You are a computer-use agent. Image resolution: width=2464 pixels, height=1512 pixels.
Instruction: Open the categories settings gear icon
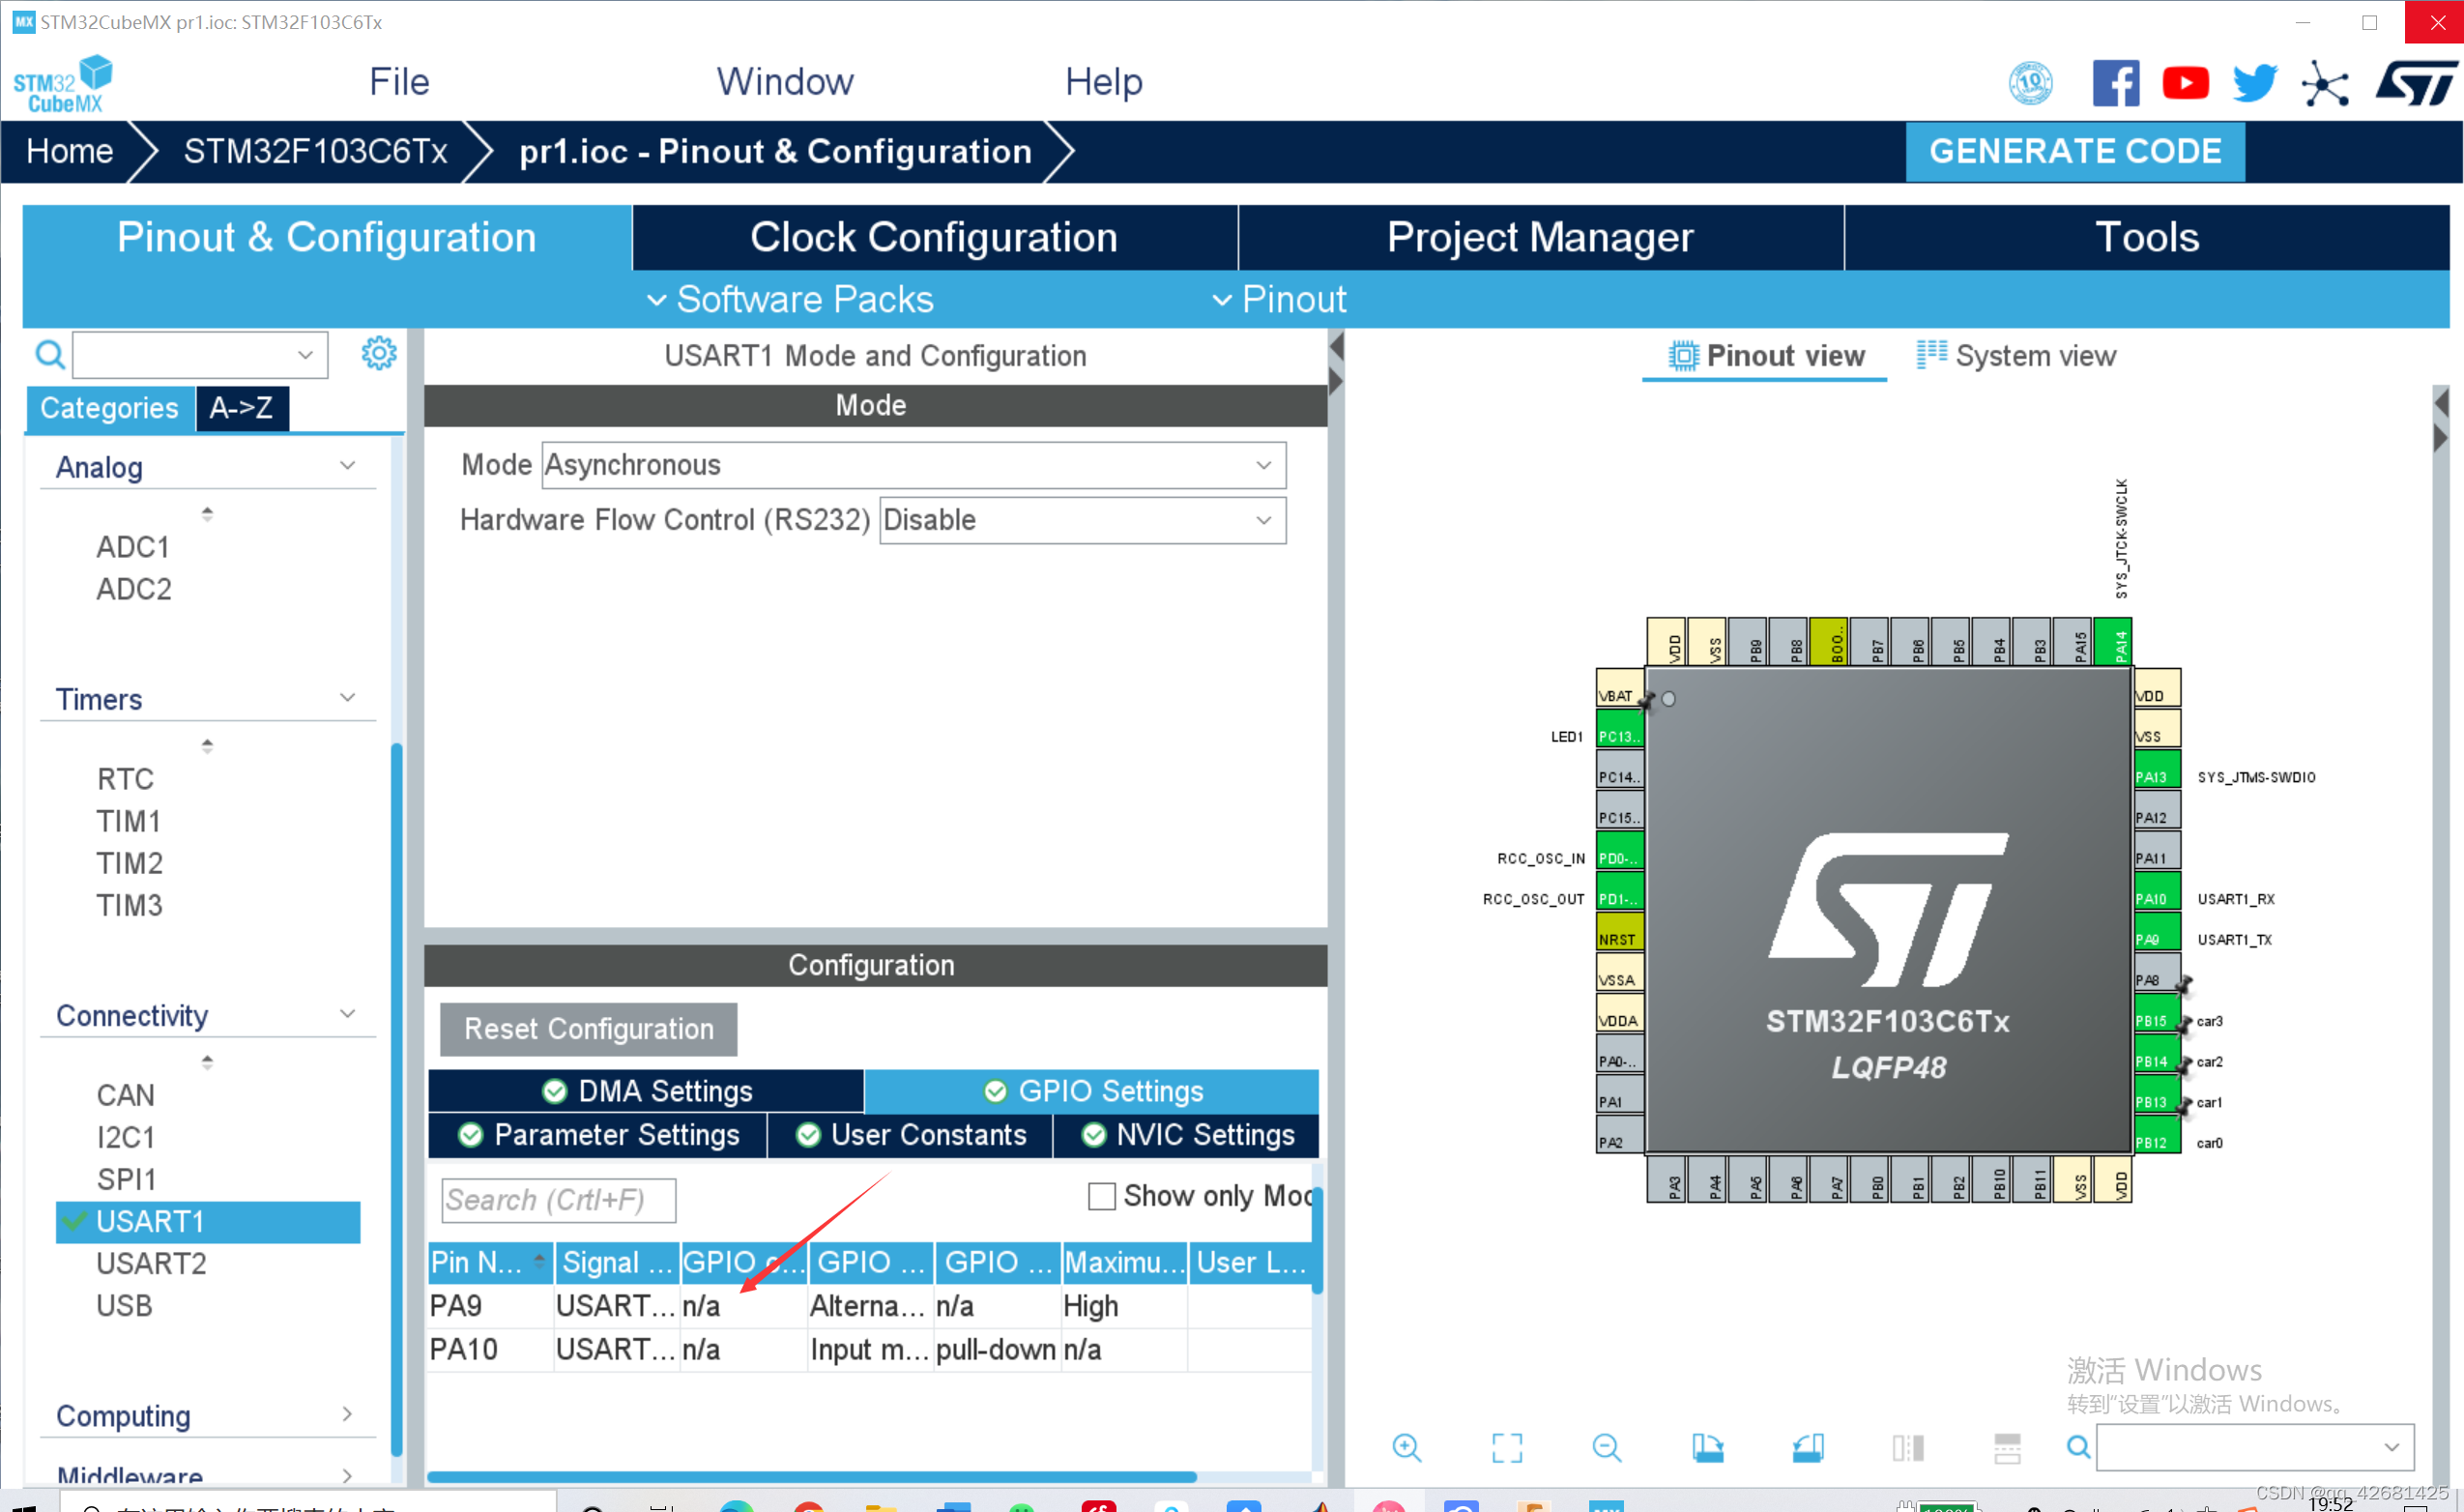pyautogui.click(x=378, y=353)
